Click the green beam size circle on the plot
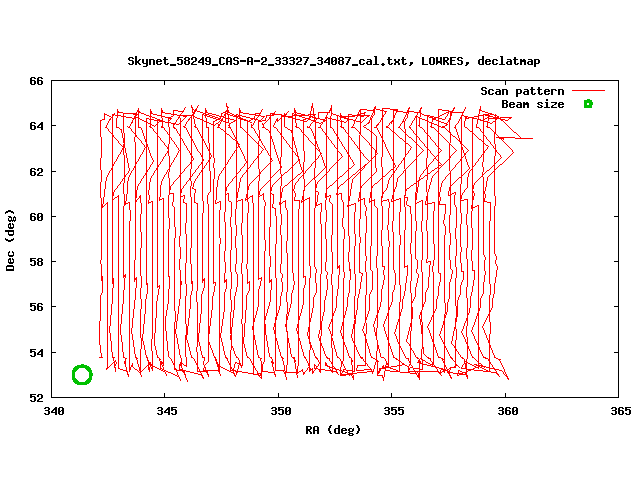The width and height of the screenshot is (640, 480). pos(82,375)
